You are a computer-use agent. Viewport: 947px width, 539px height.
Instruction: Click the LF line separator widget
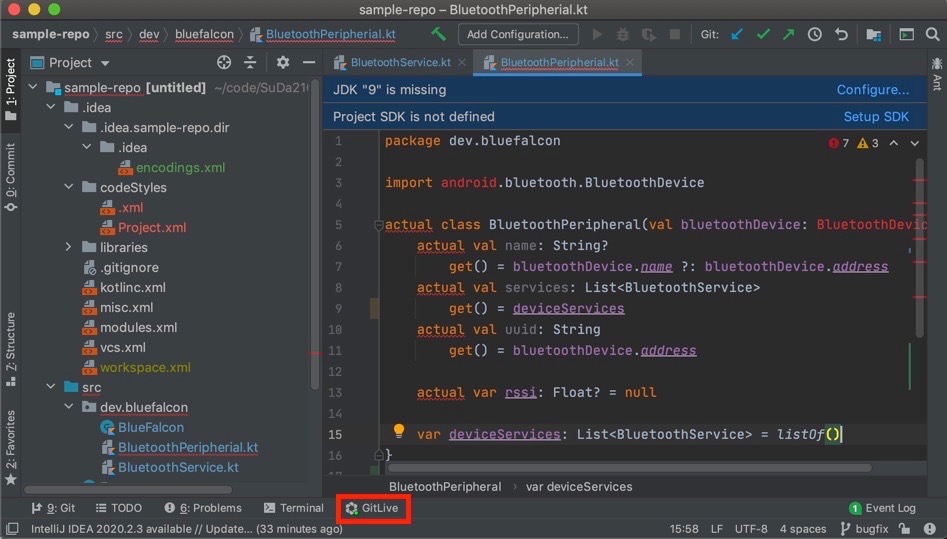pos(717,529)
